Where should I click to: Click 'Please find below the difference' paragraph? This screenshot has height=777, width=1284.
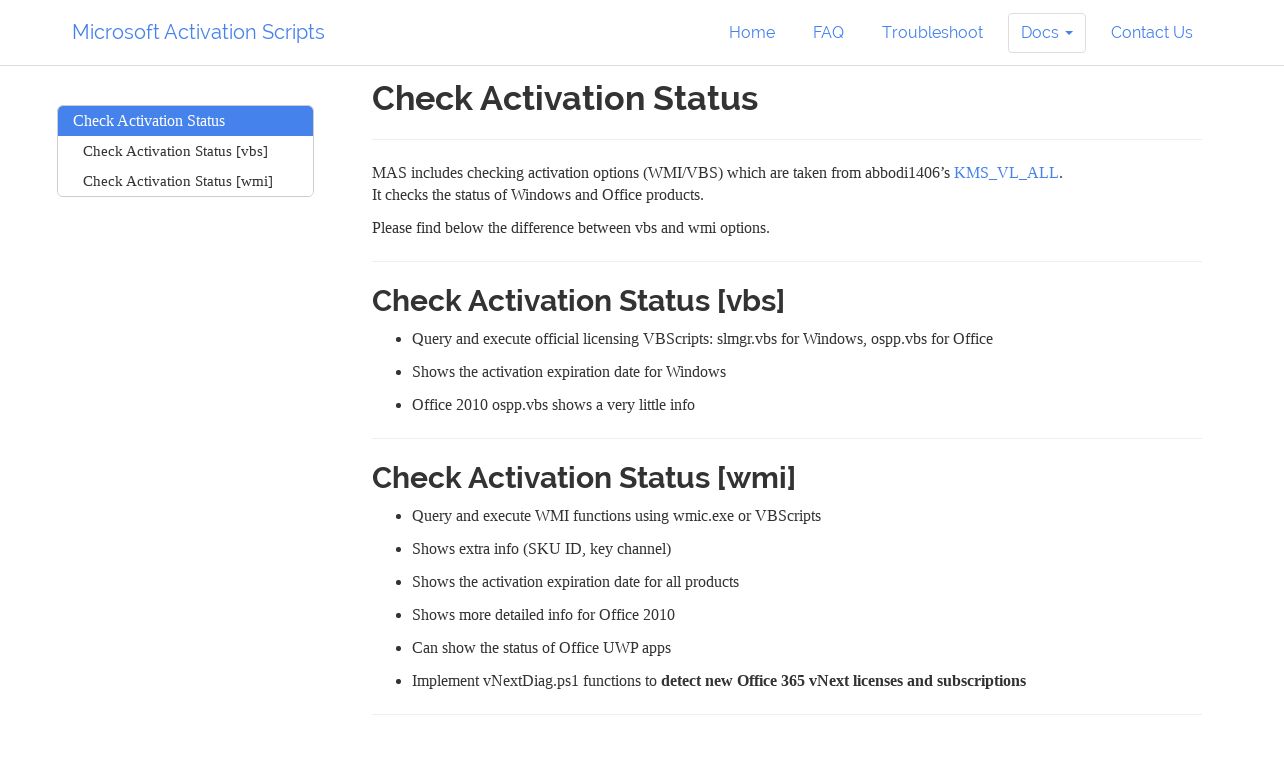click(571, 228)
